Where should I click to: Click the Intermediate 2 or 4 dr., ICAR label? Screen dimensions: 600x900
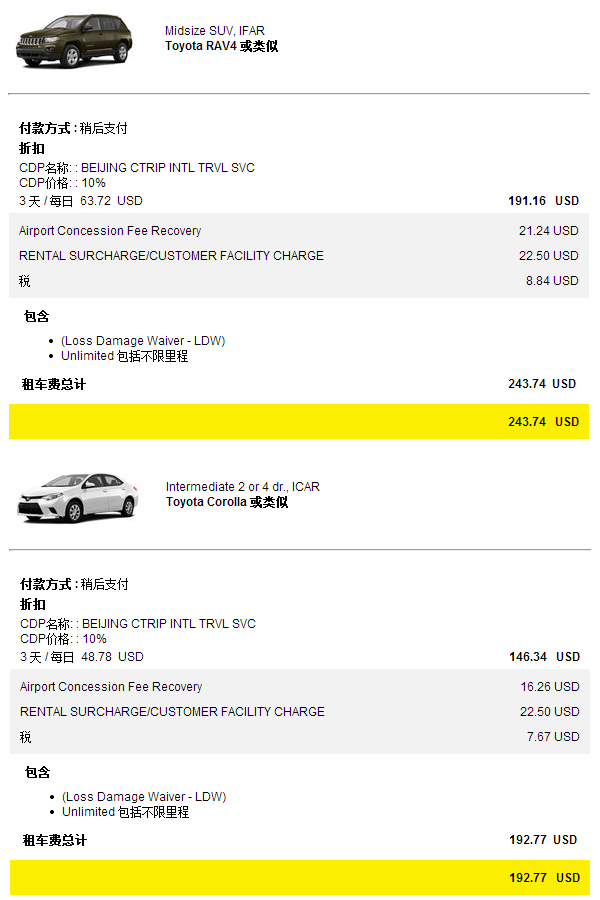point(242,487)
